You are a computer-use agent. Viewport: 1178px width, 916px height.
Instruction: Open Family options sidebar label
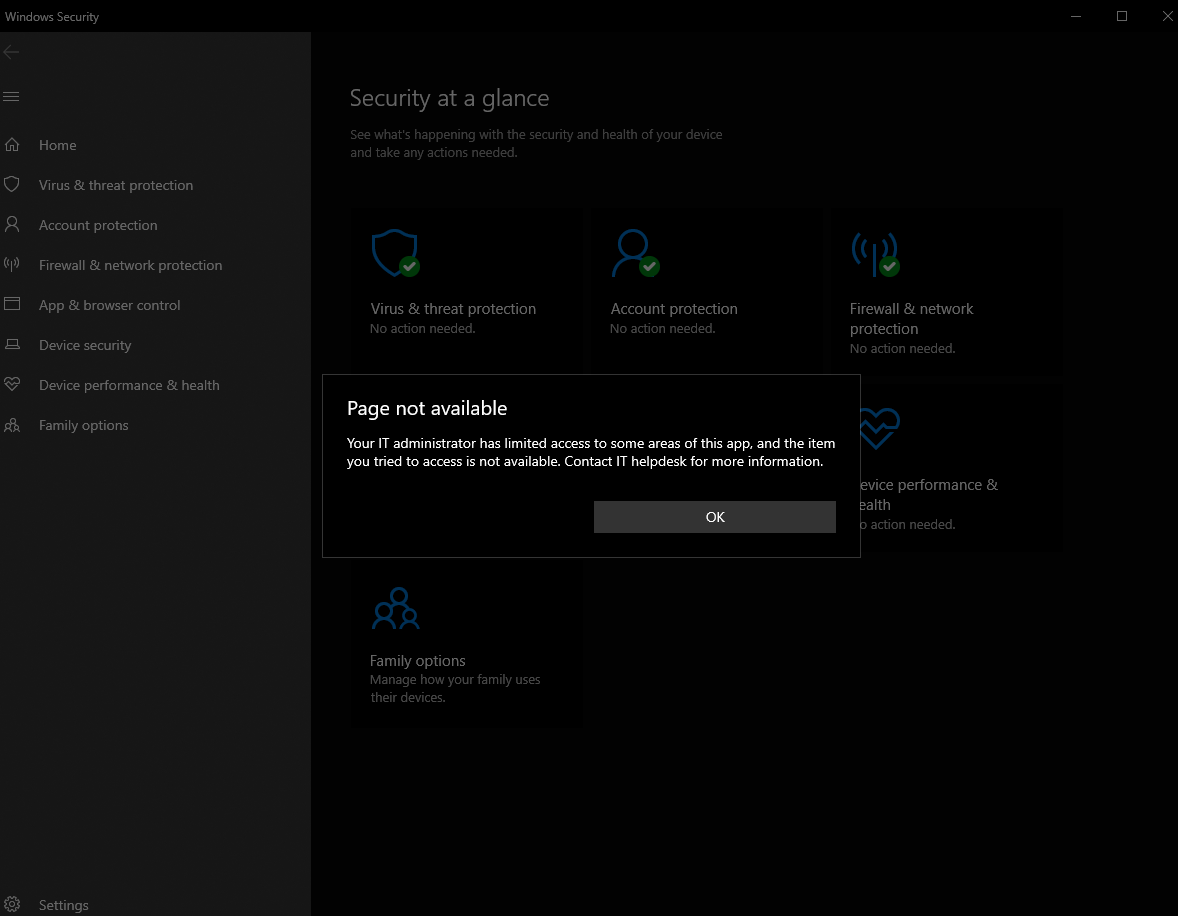83,425
